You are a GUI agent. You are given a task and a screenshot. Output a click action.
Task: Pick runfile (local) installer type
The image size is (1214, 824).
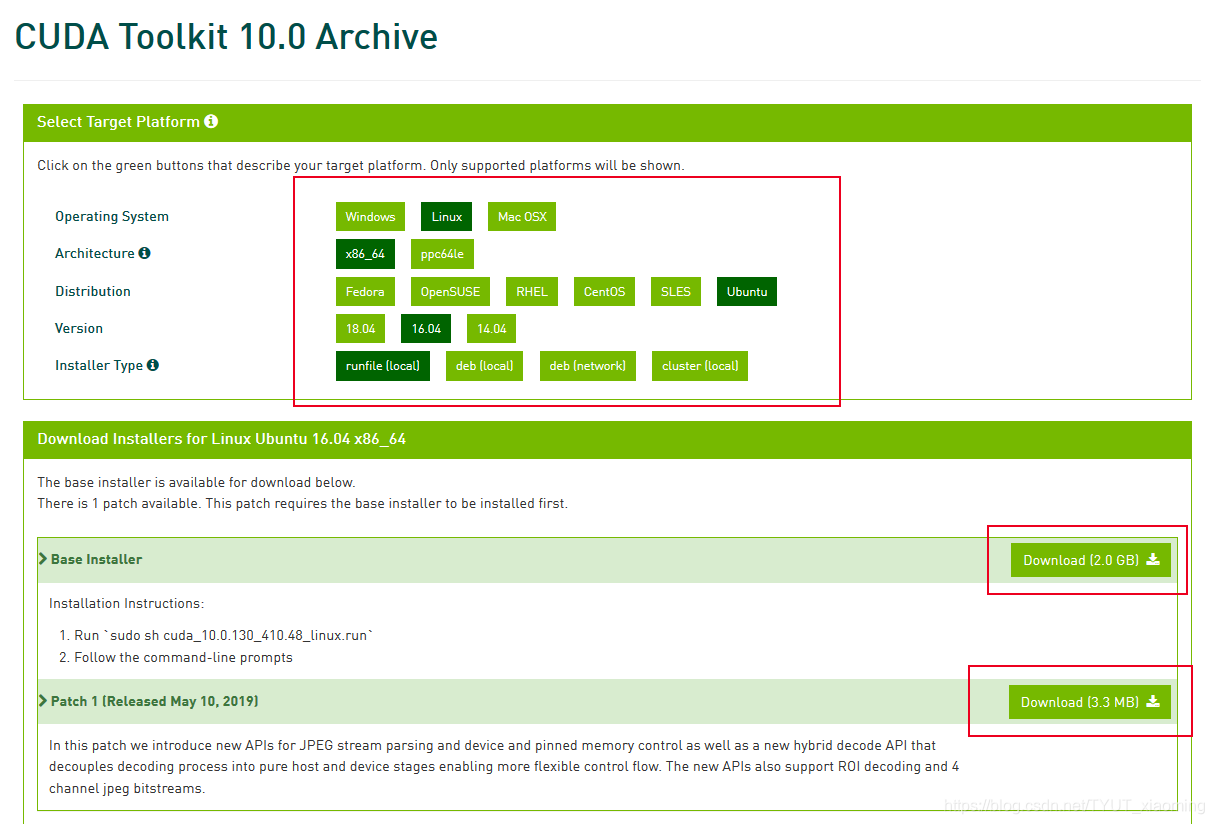[x=383, y=366]
